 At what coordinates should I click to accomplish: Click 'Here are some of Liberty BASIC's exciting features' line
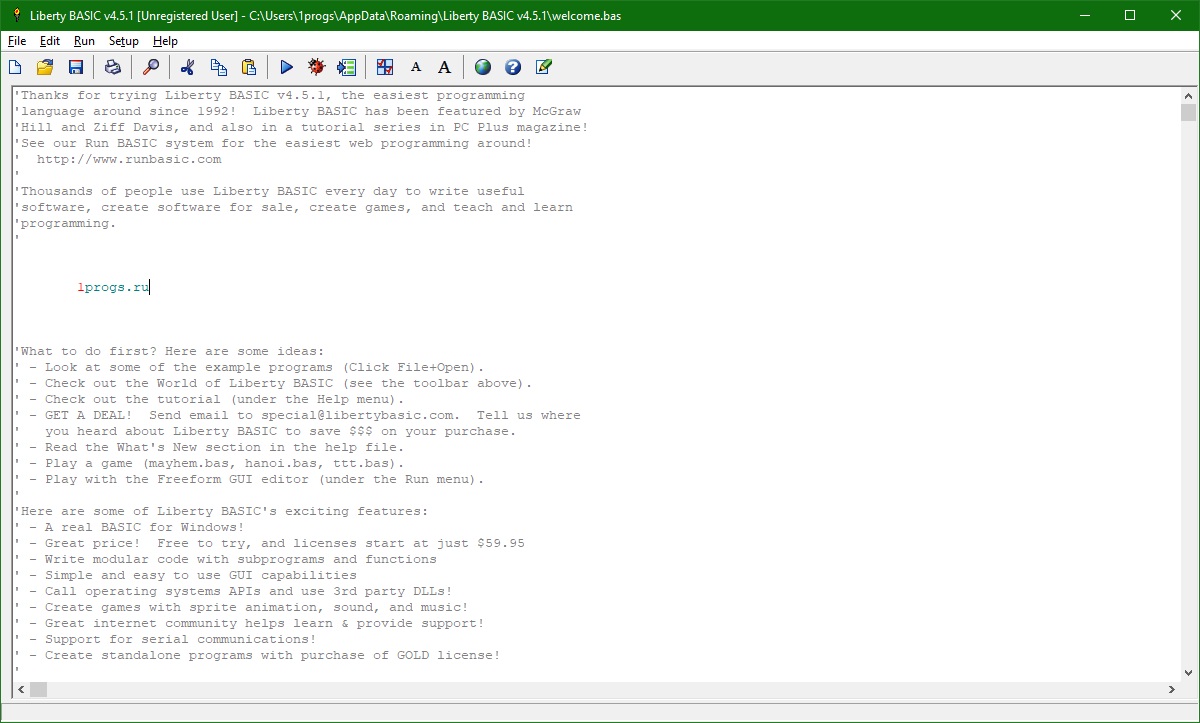[221, 512]
